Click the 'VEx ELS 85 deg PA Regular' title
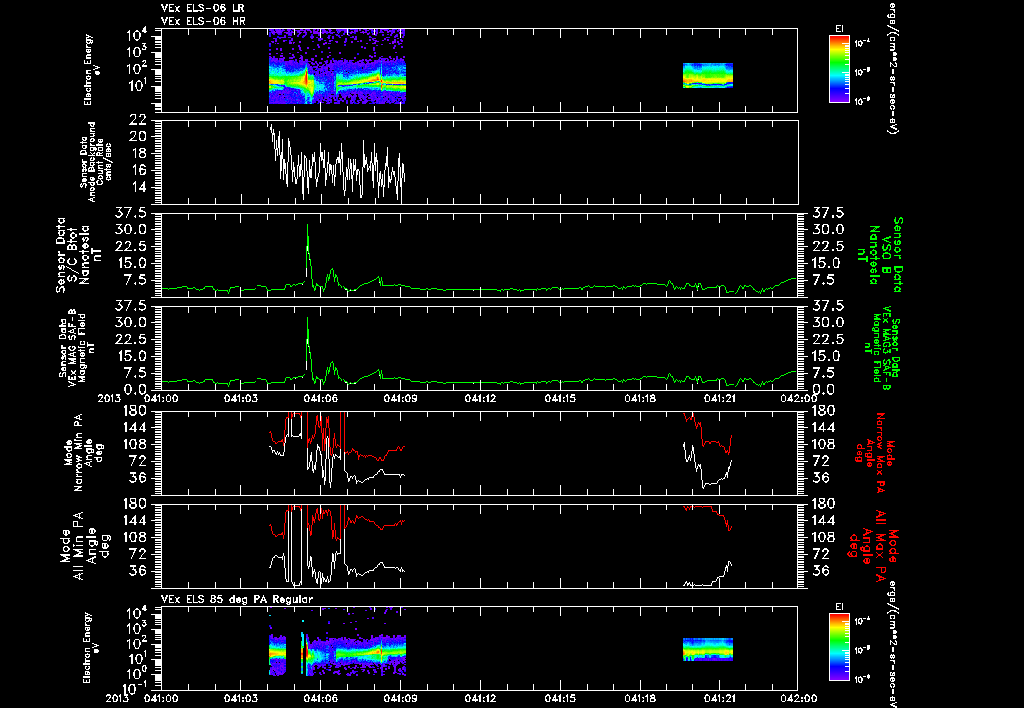The height and width of the screenshot is (708, 1024). 237,599
